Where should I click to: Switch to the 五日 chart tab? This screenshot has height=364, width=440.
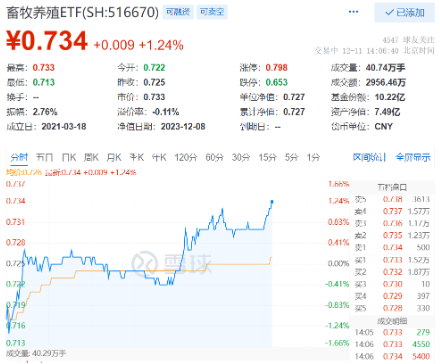coord(44,157)
